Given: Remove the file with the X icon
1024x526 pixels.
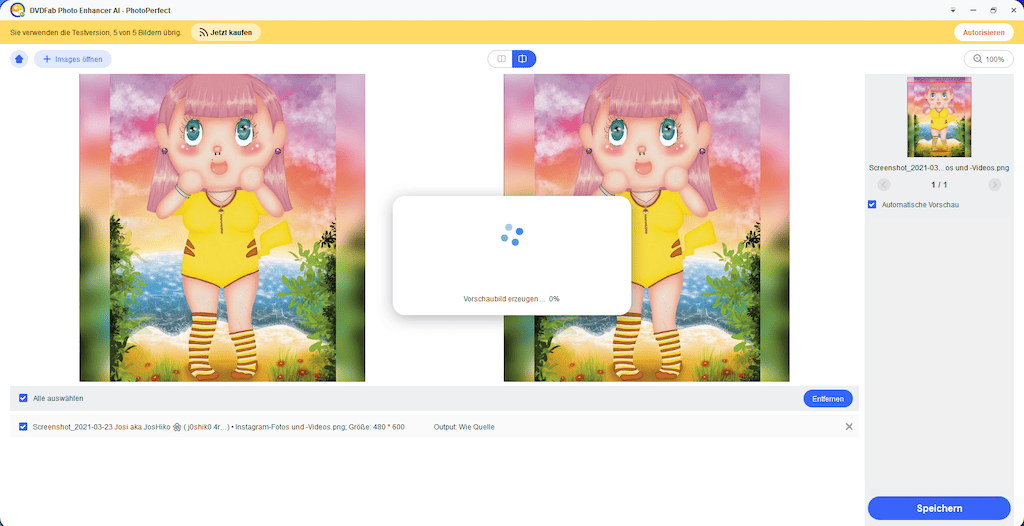Looking at the screenshot, I should [849, 427].
